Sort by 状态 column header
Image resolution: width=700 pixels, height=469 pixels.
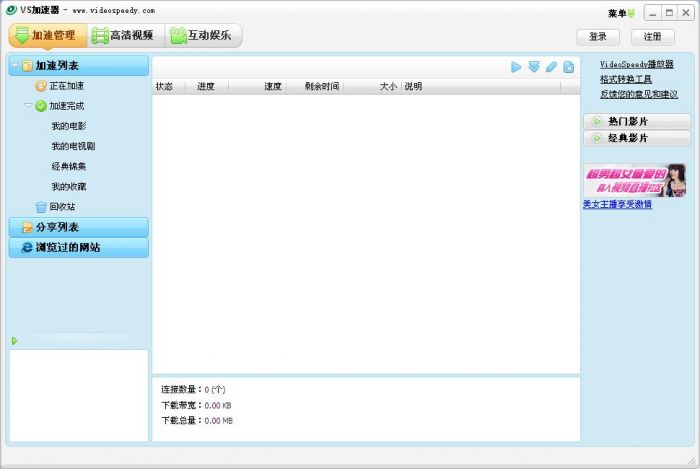pos(168,87)
